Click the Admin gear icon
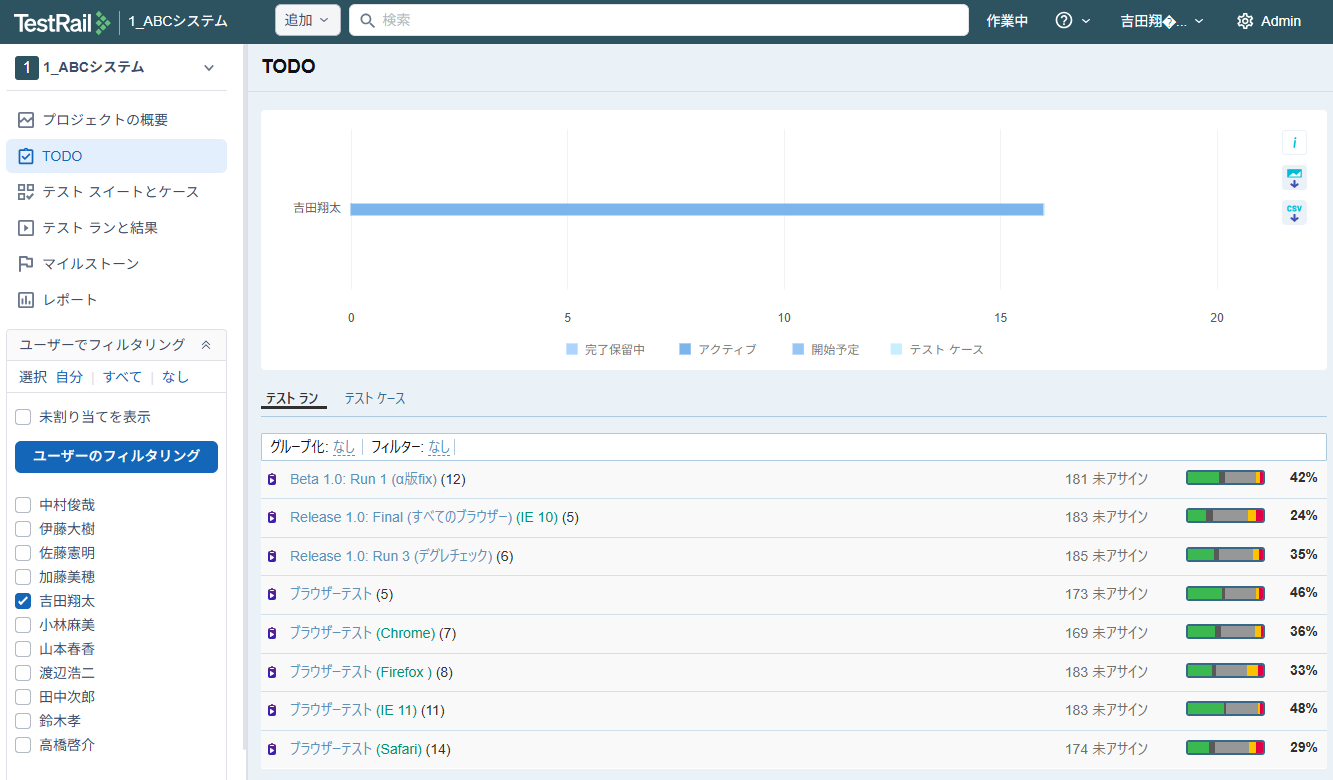This screenshot has width=1333, height=780. (x=1245, y=21)
